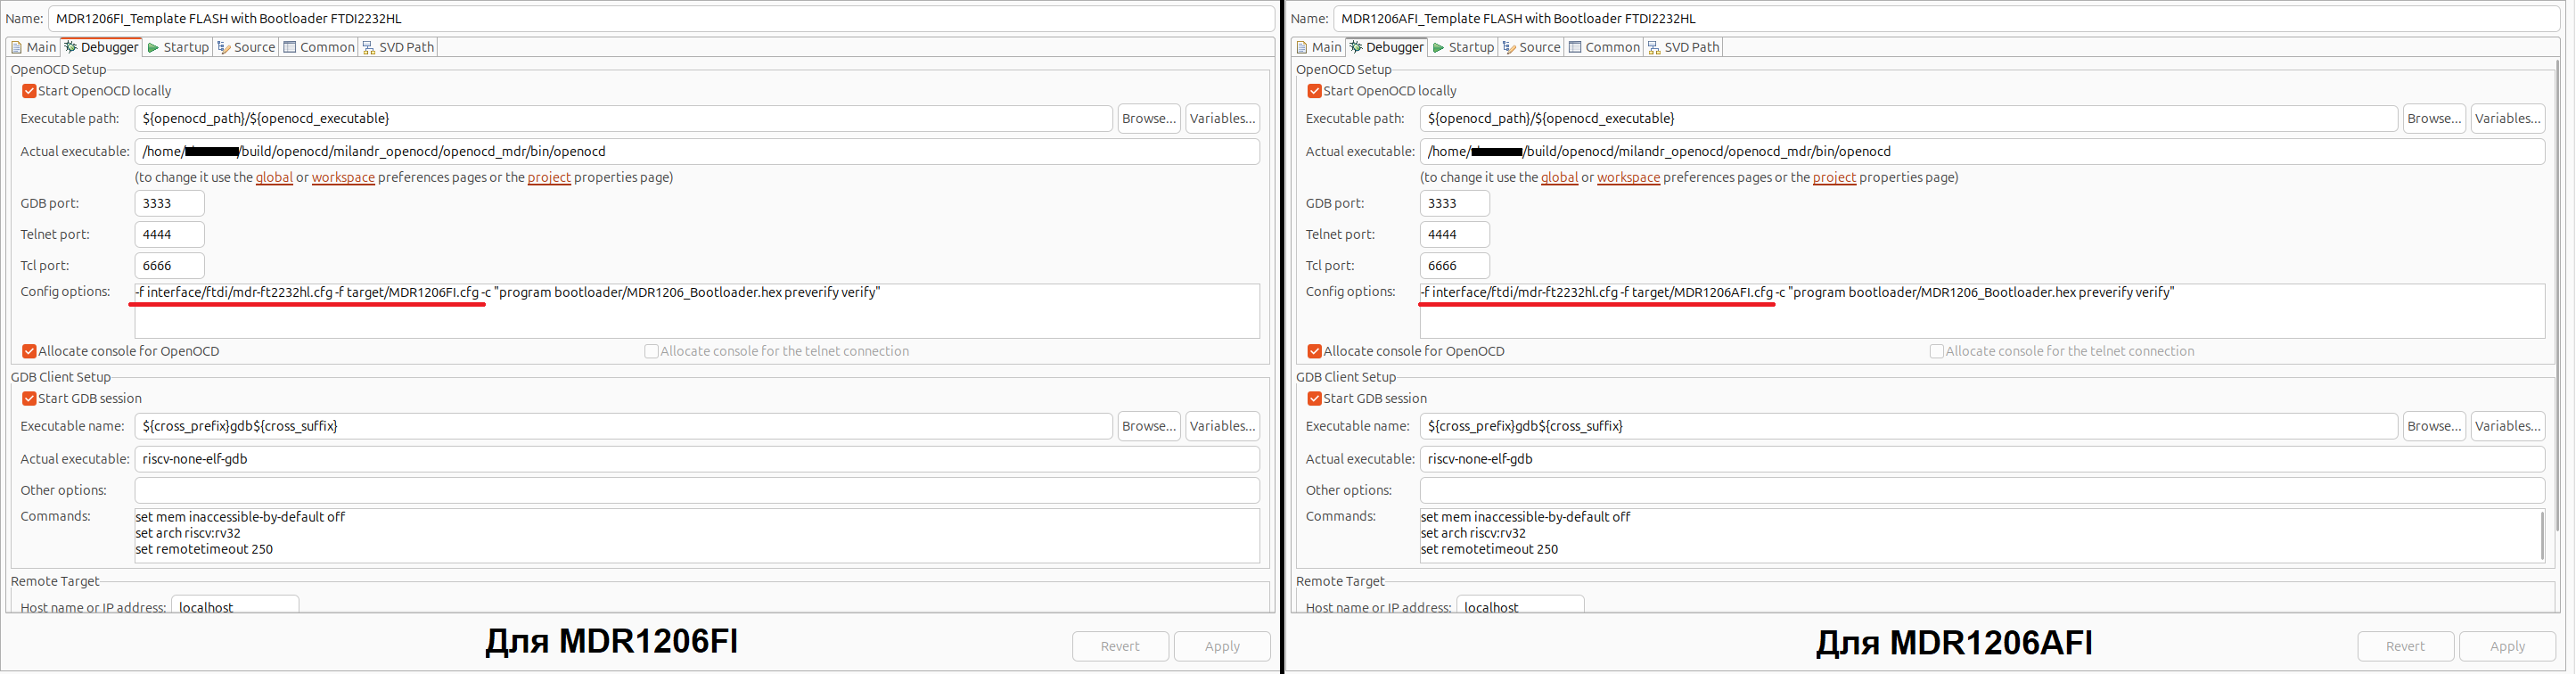Click the vertical scrollbar of the MDR1206AFI dialog

pyautogui.click(x=2557, y=300)
